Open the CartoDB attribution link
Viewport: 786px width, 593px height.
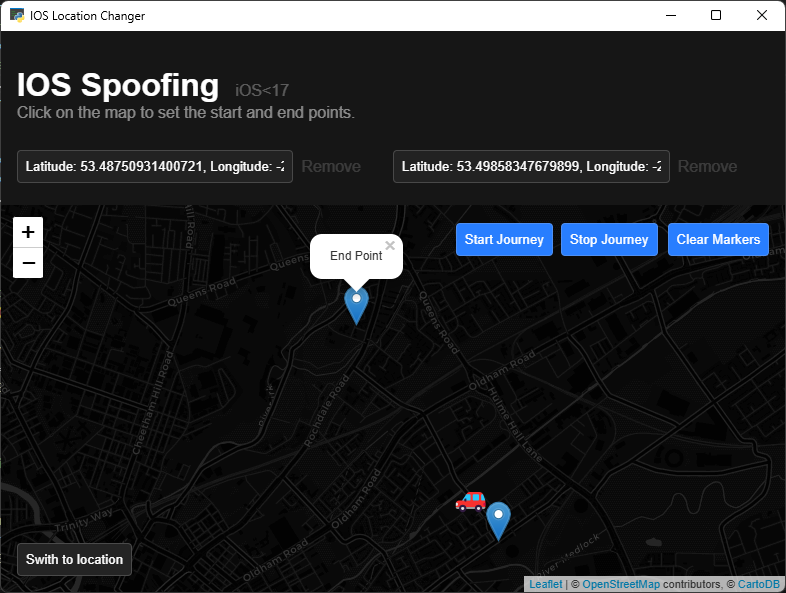758,584
